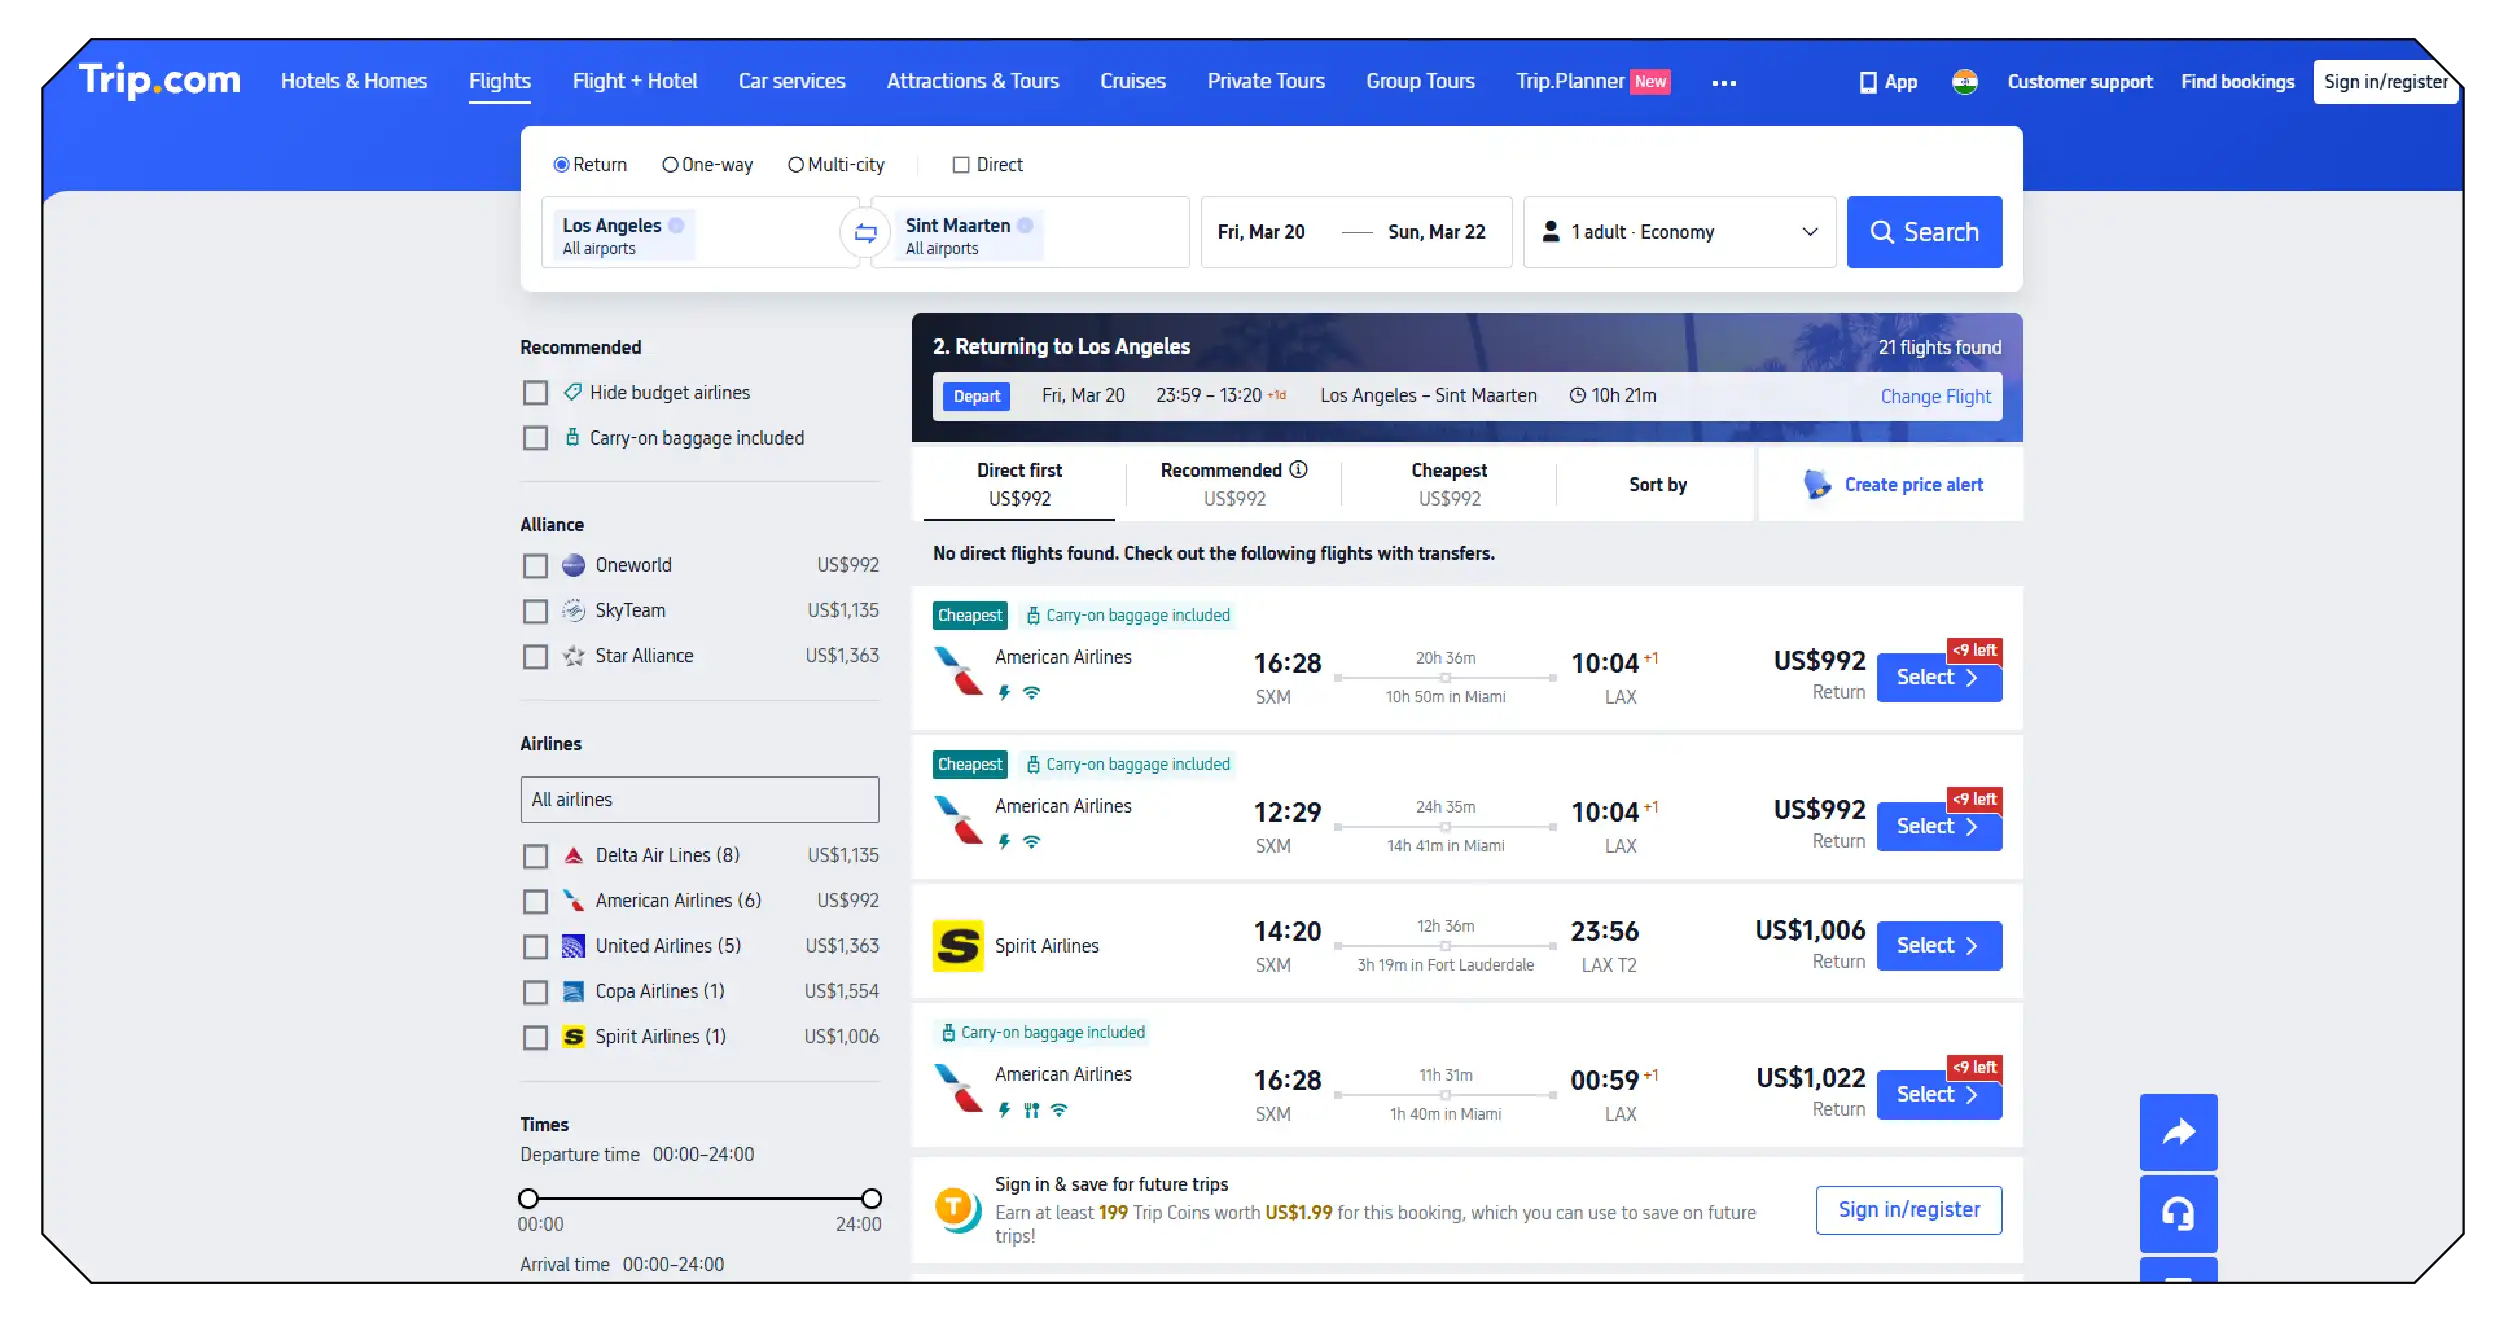
Task: Click the Spirit Airlines yellow logo in results
Action: coord(957,945)
